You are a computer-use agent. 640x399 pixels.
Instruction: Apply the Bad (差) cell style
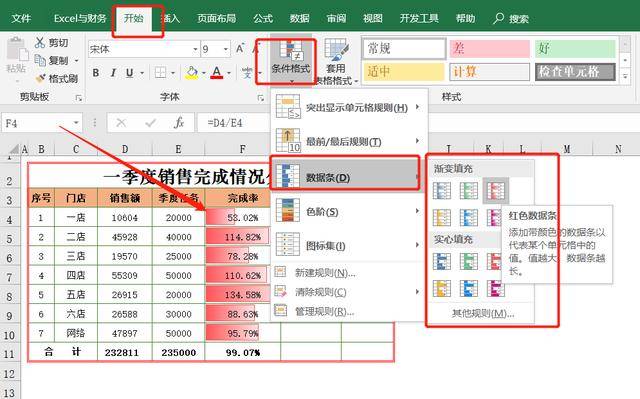[489, 49]
